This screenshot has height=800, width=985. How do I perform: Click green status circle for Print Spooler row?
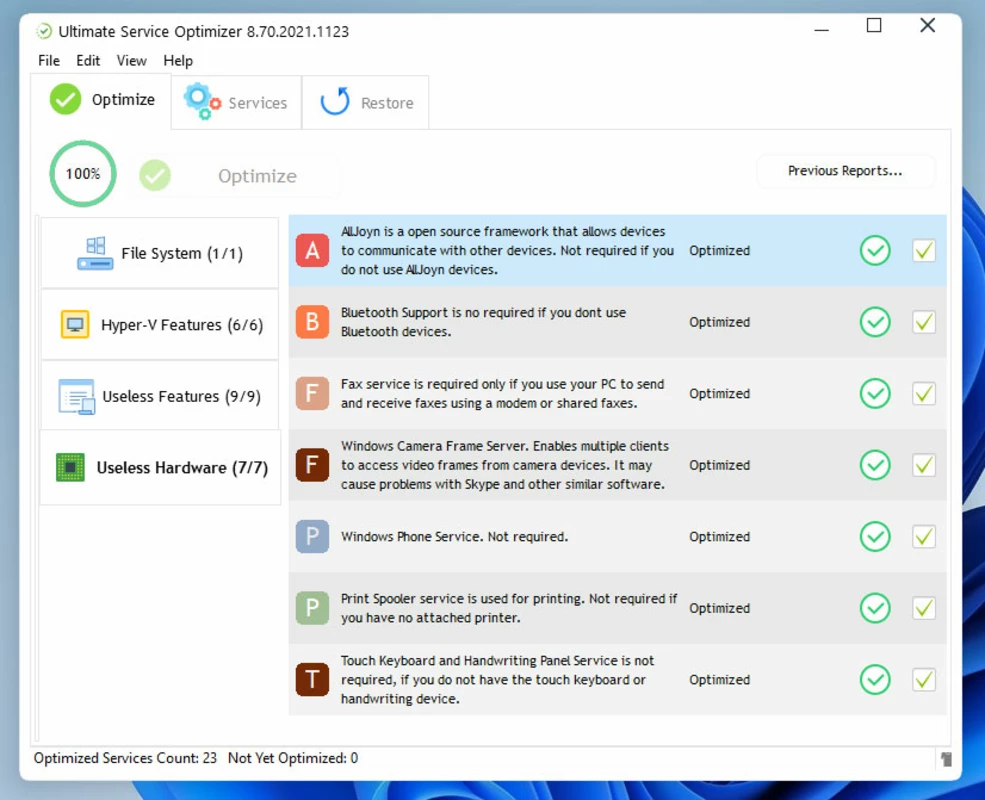875,608
